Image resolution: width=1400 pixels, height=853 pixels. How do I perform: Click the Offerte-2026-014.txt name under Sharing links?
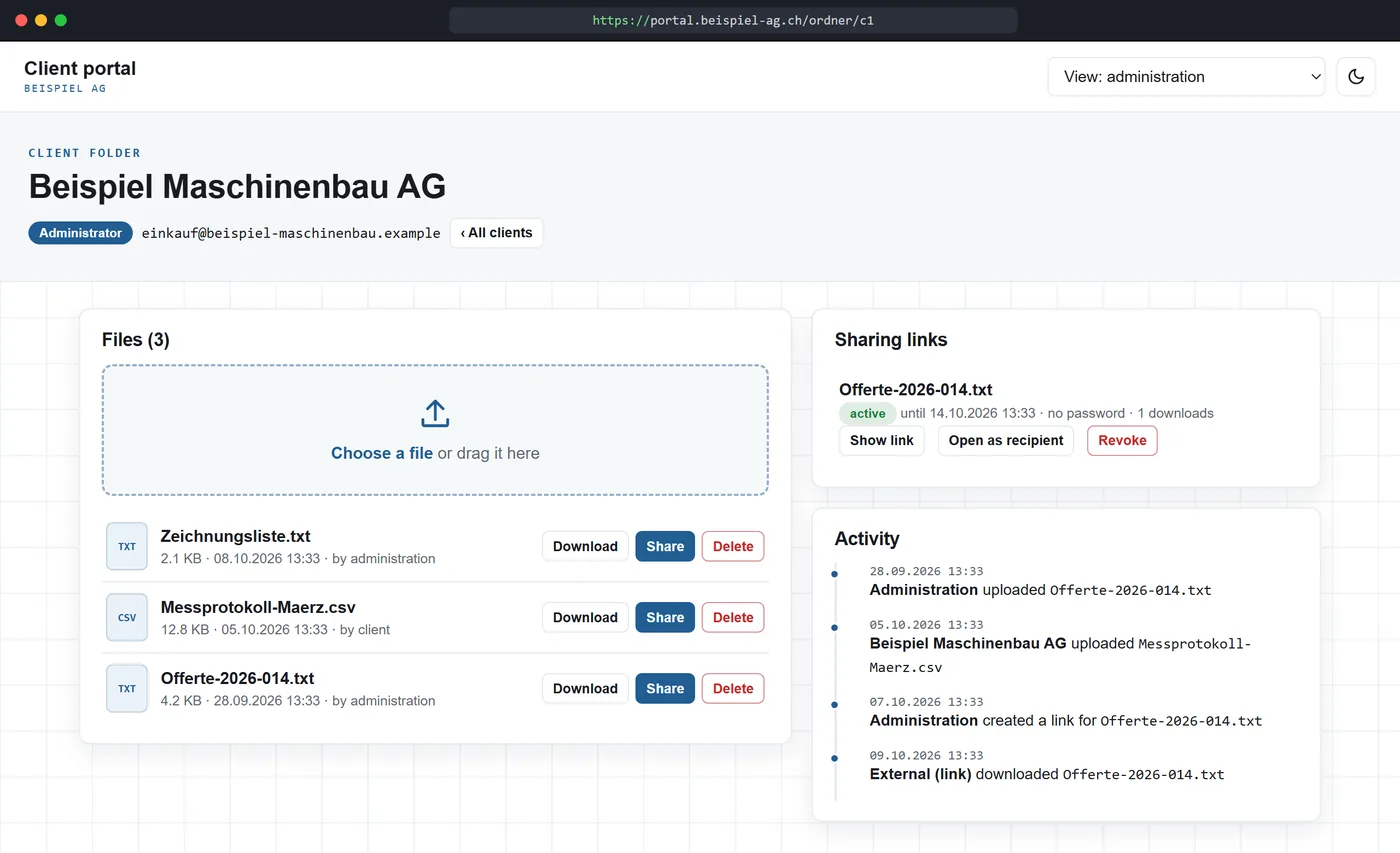(916, 390)
